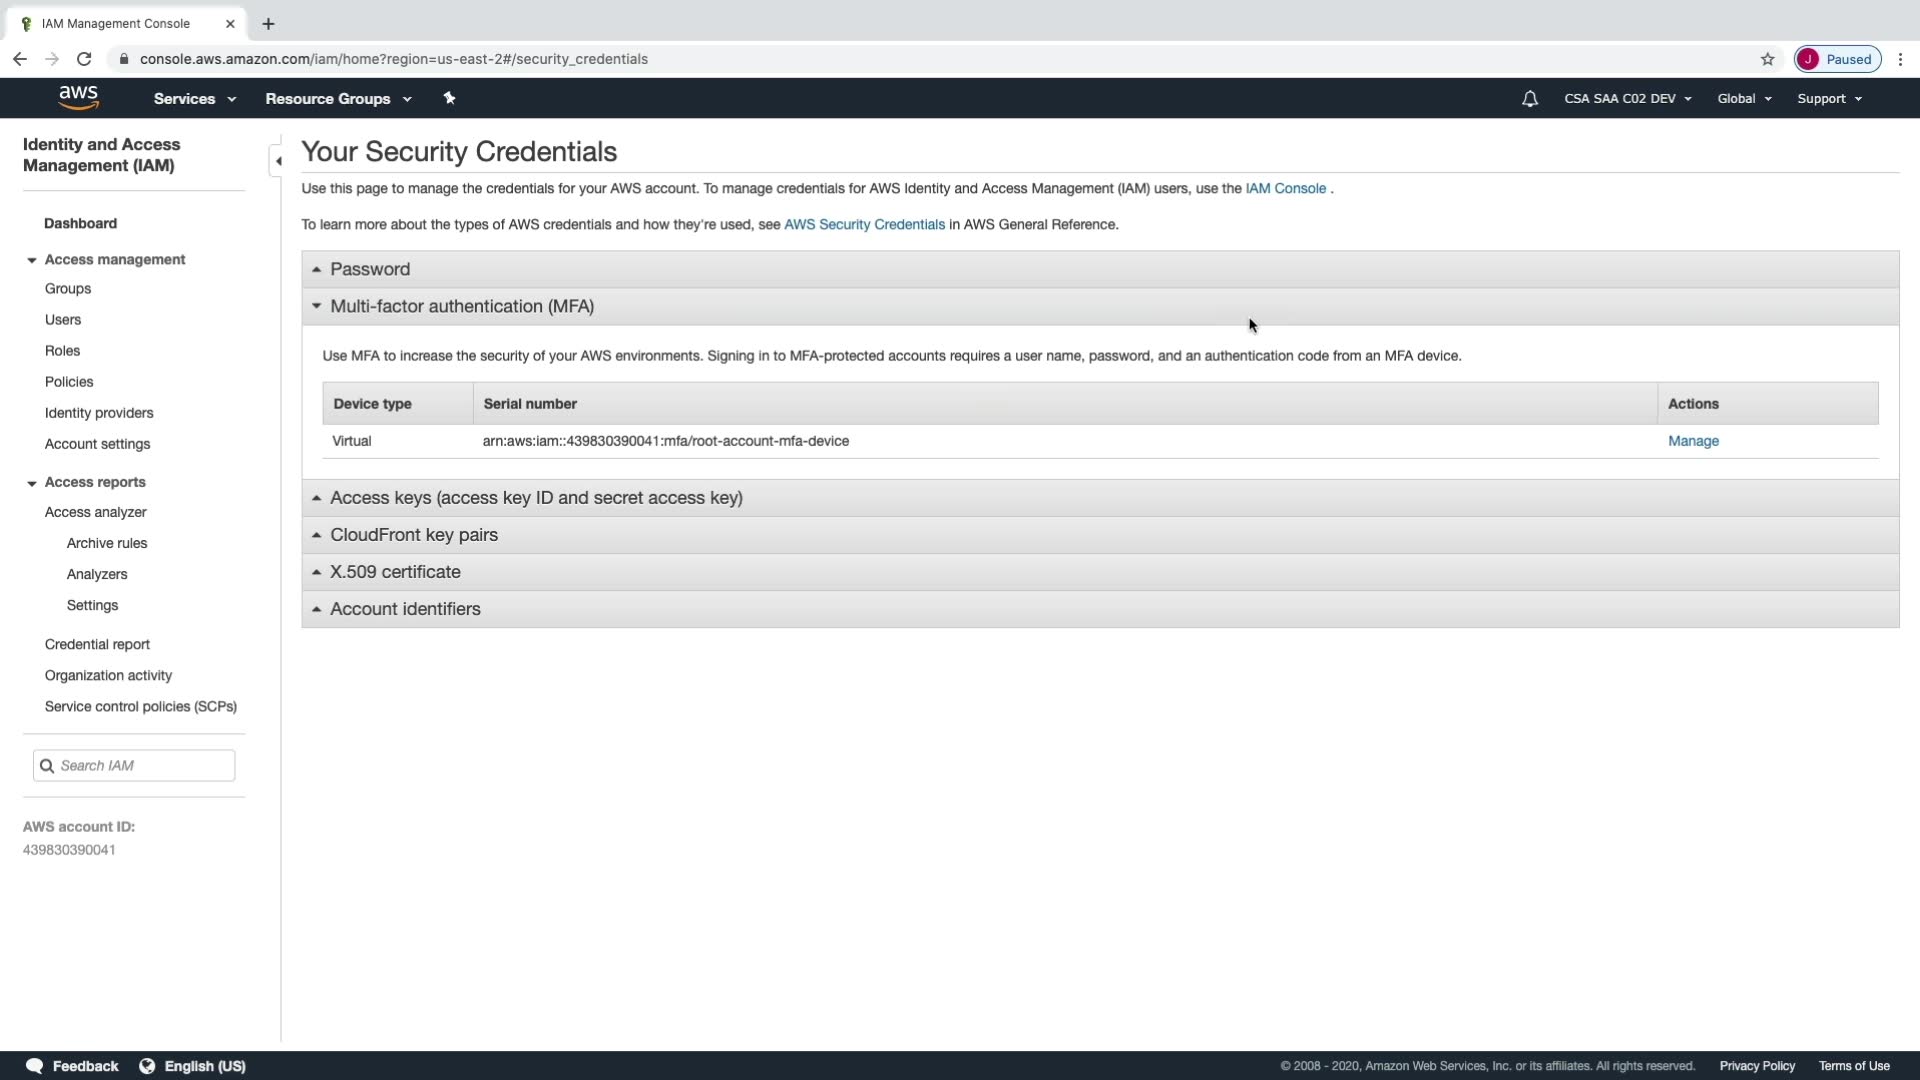This screenshot has width=1920, height=1080.
Task: Click the Manage link for MFA device
Action: [1692, 441]
